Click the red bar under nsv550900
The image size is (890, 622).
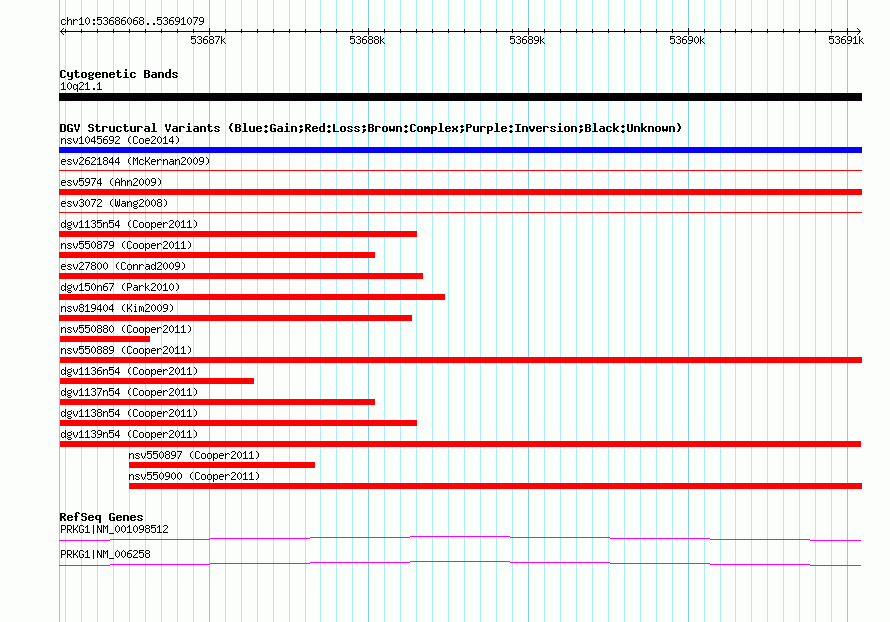[496, 486]
